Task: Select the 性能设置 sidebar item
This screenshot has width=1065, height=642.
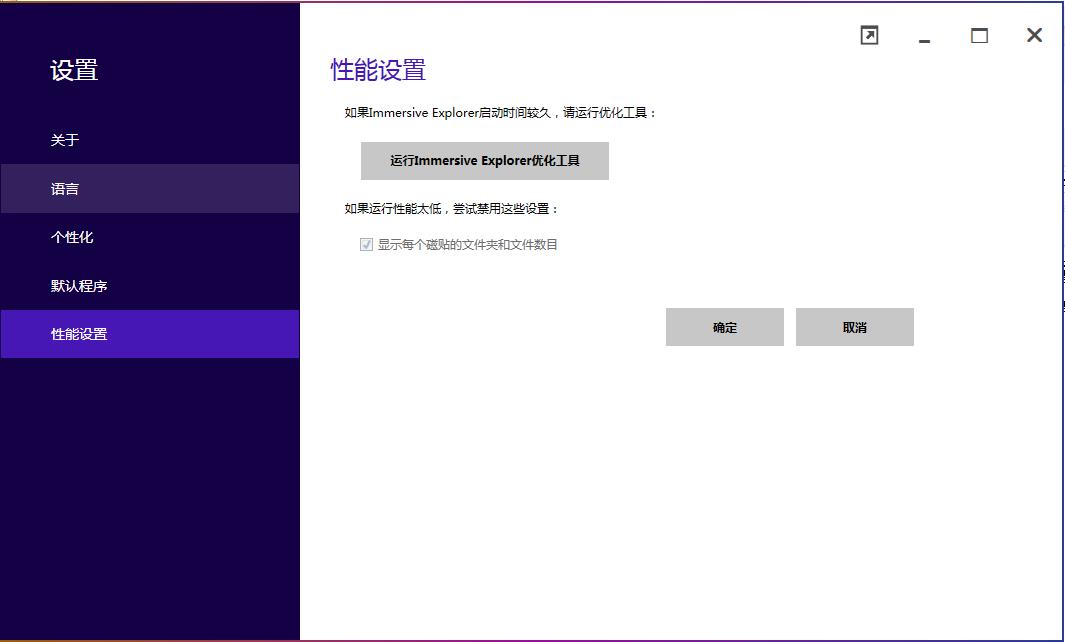Action: (79, 334)
